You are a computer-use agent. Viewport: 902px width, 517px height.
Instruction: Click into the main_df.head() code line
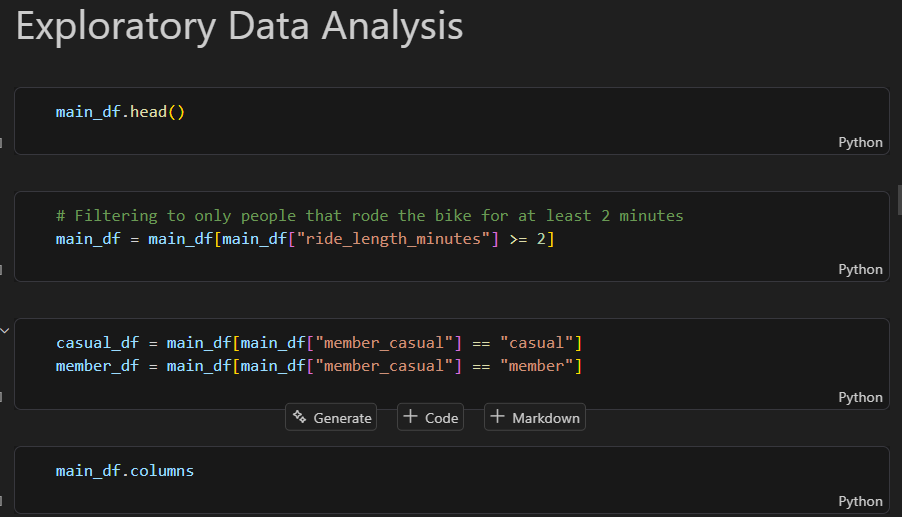coord(120,112)
